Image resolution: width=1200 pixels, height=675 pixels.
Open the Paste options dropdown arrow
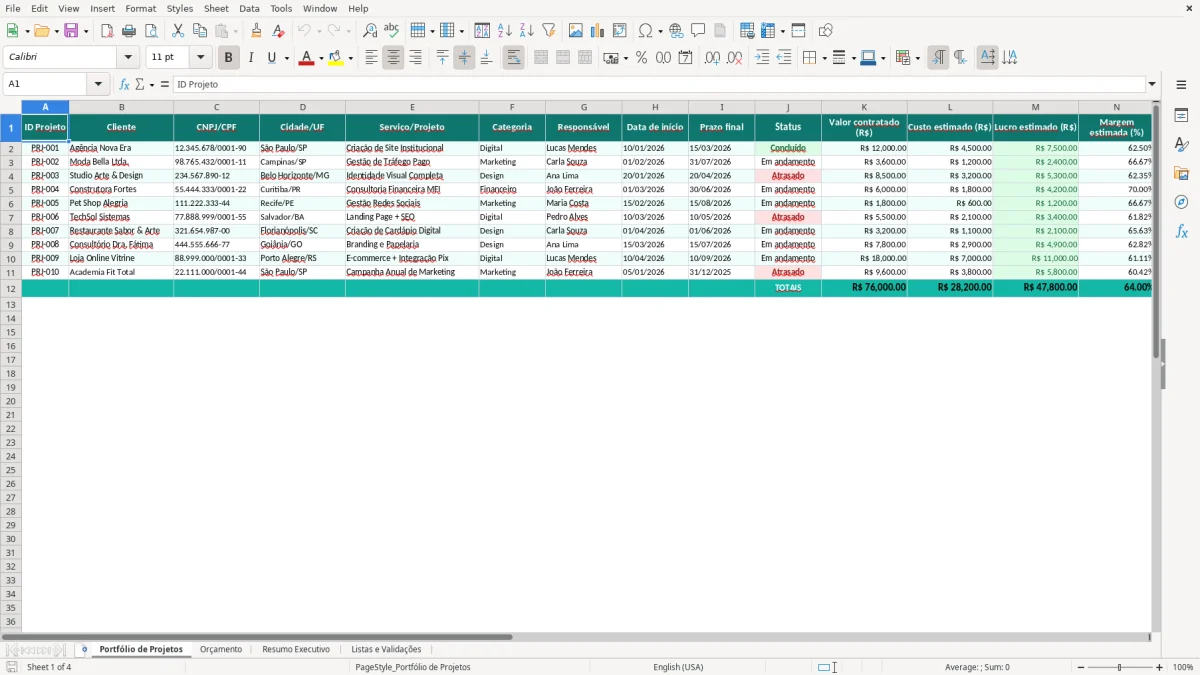[x=235, y=31]
